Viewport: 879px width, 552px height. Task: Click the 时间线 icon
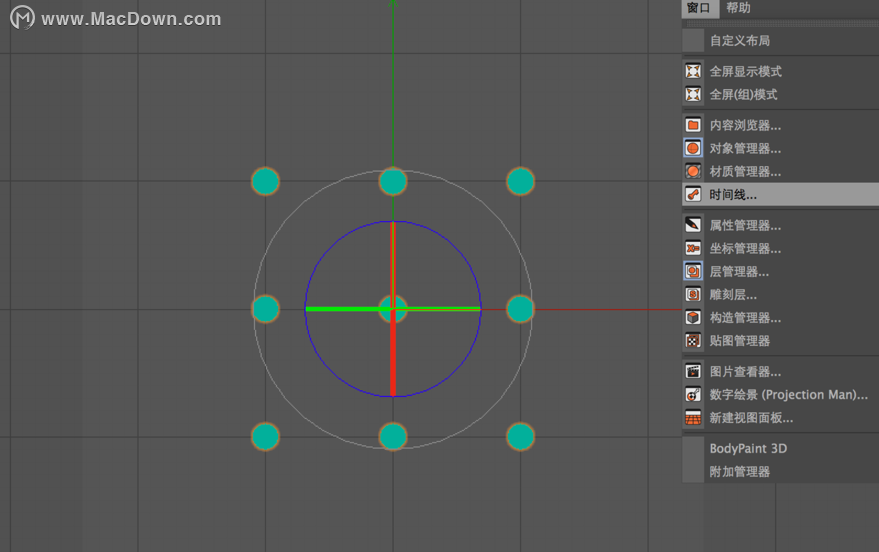click(693, 194)
